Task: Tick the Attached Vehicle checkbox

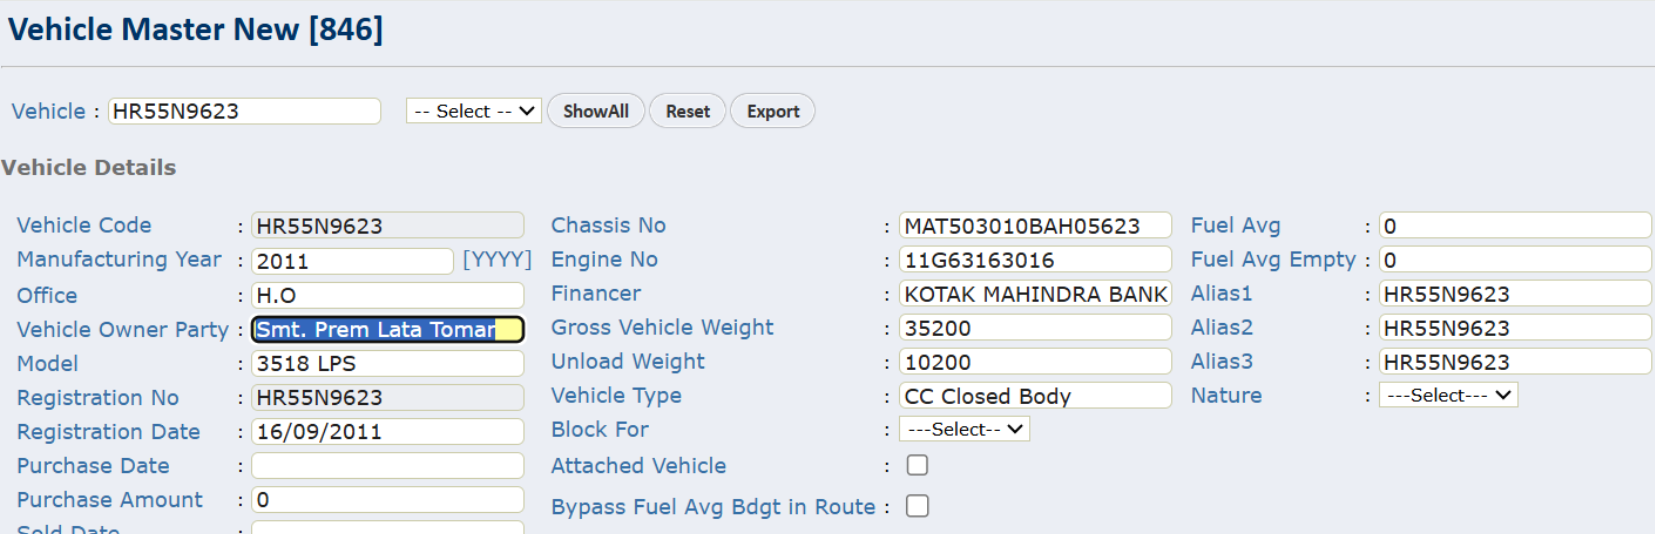Action: [x=917, y=465]
